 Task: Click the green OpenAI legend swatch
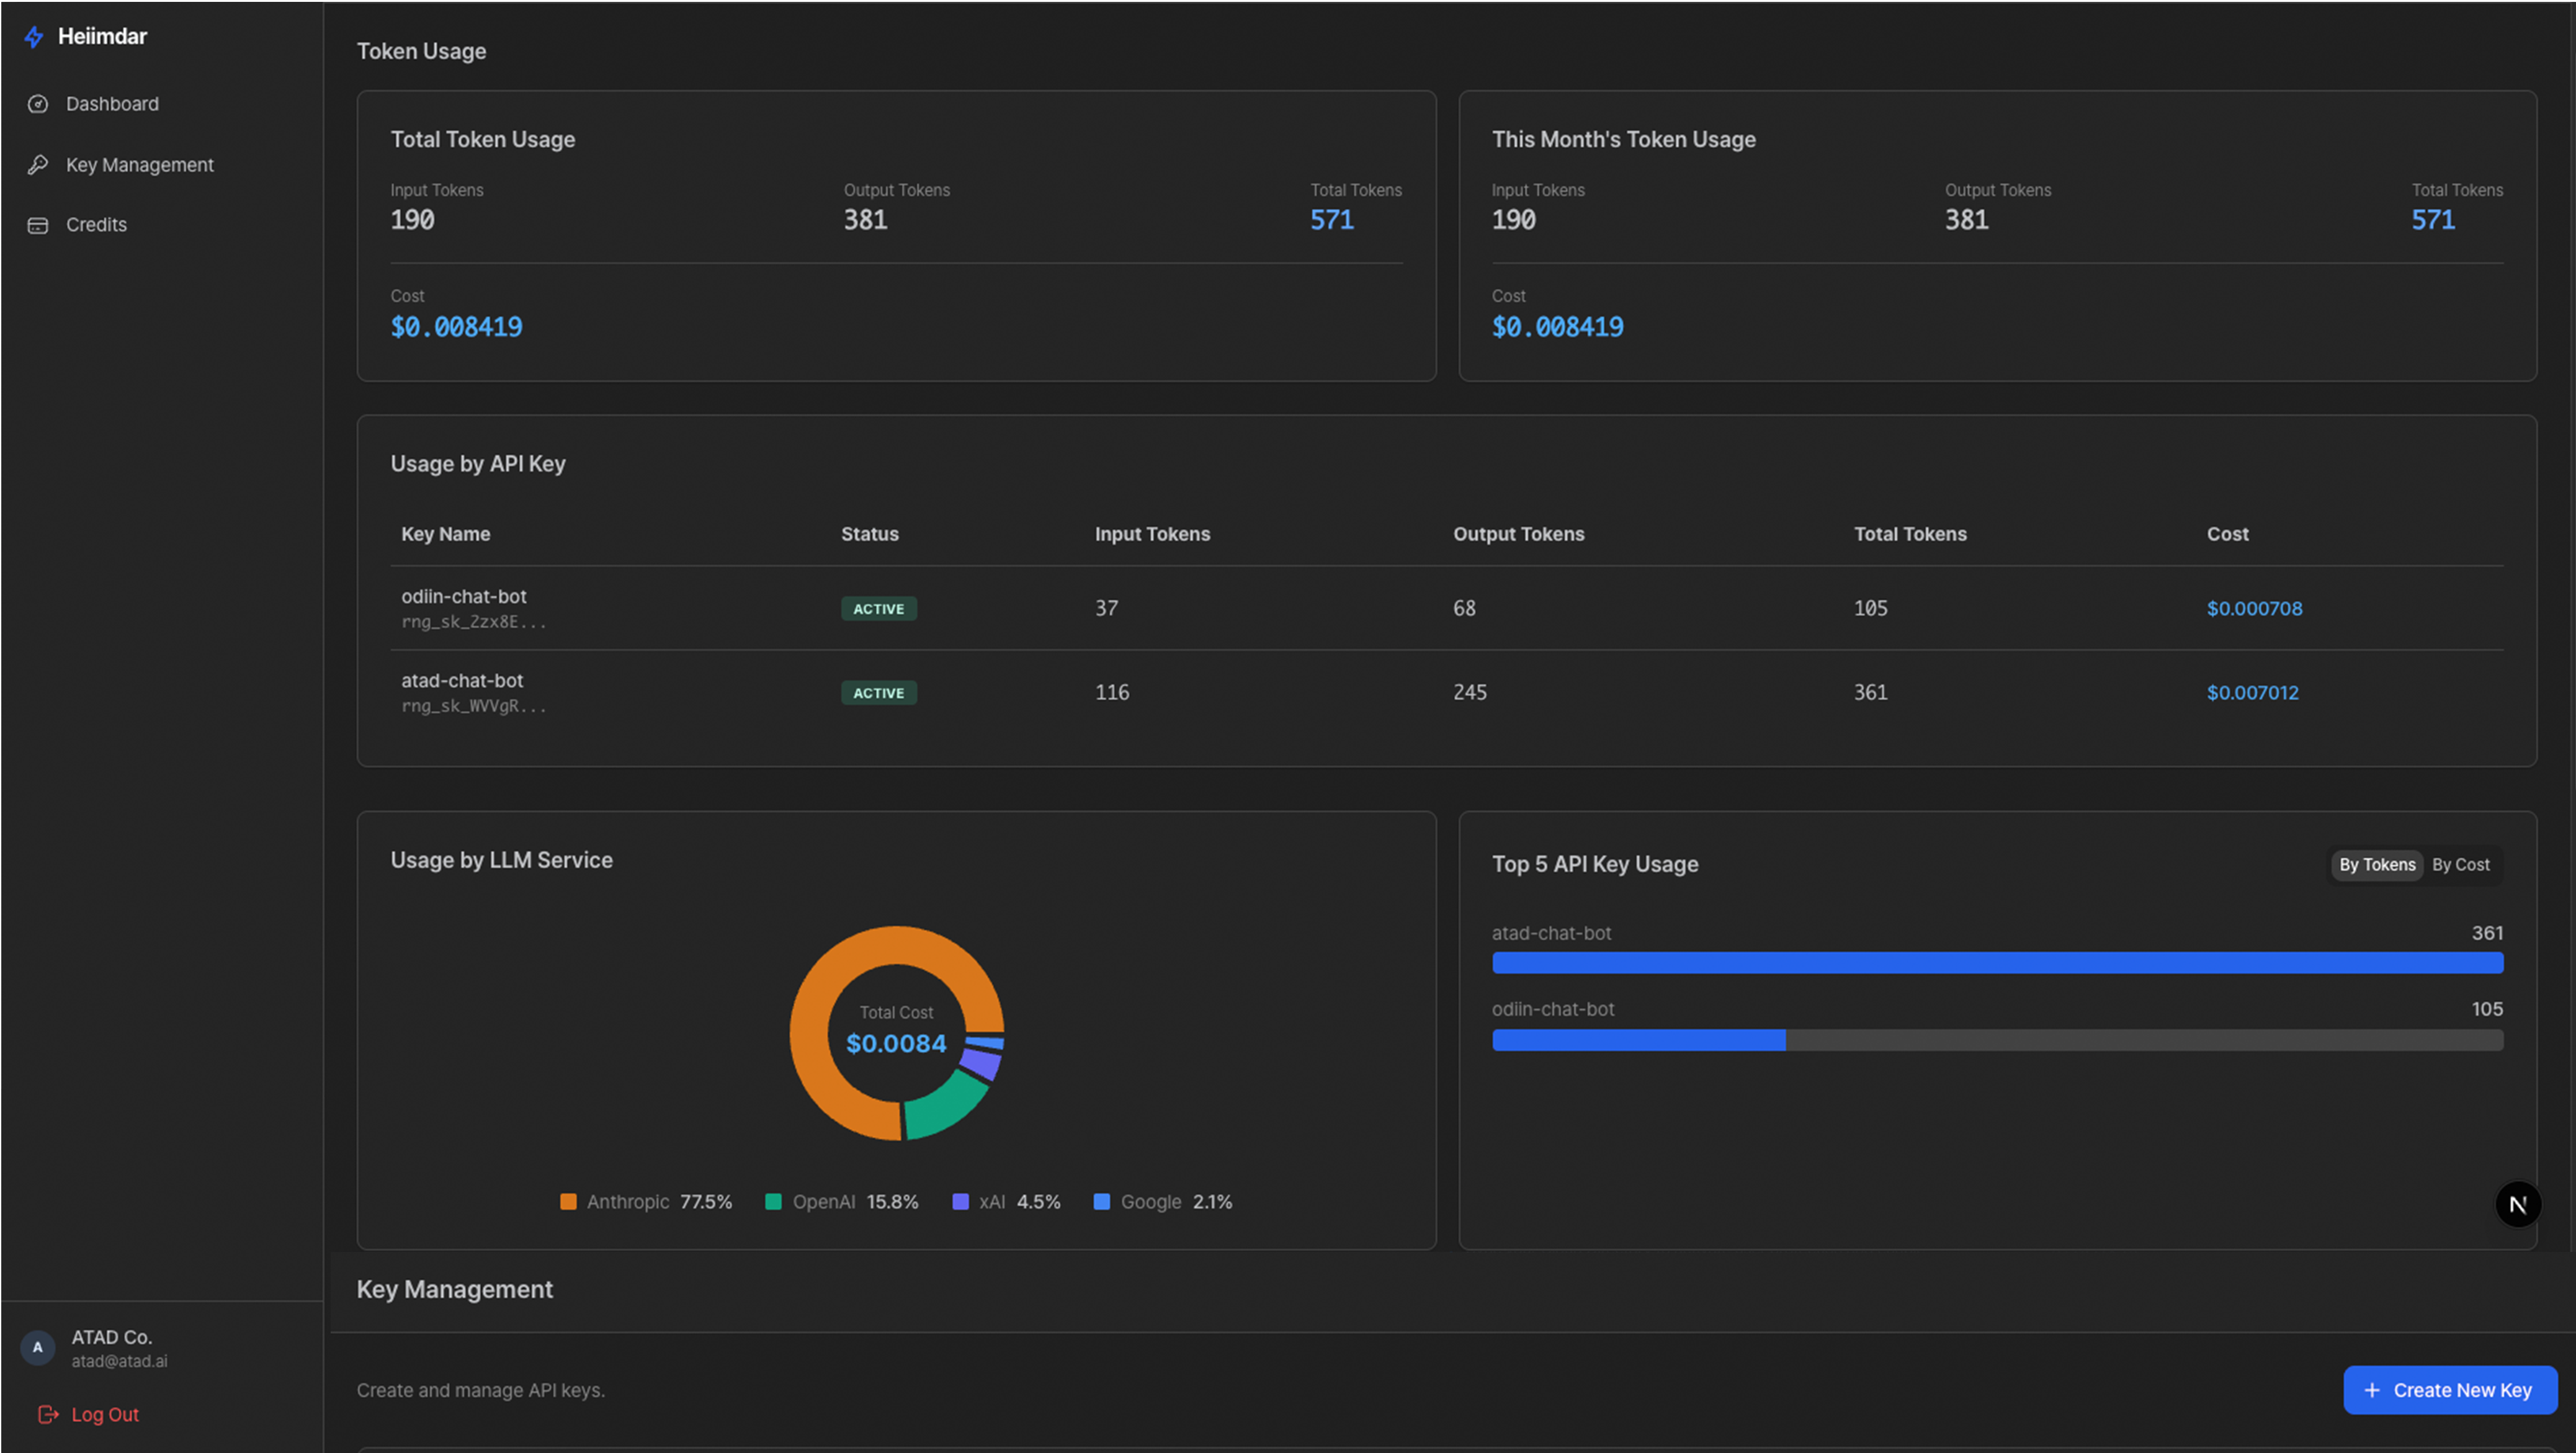tap(773, 1202)
